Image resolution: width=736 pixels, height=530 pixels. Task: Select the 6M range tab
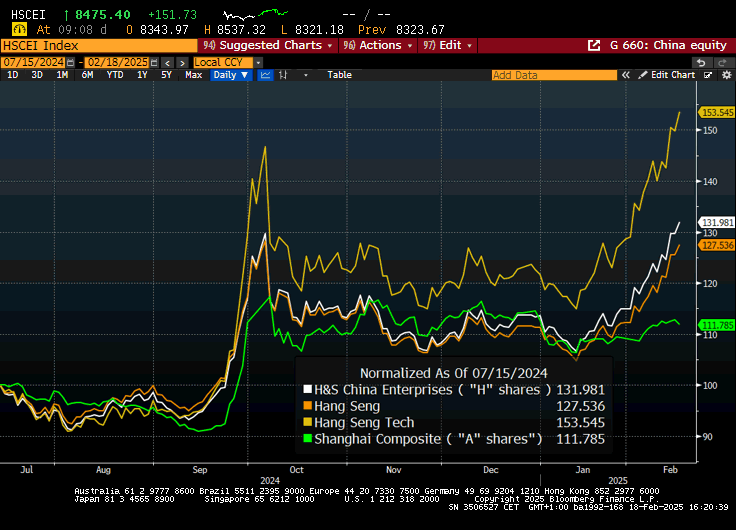[x=87, y=75]
